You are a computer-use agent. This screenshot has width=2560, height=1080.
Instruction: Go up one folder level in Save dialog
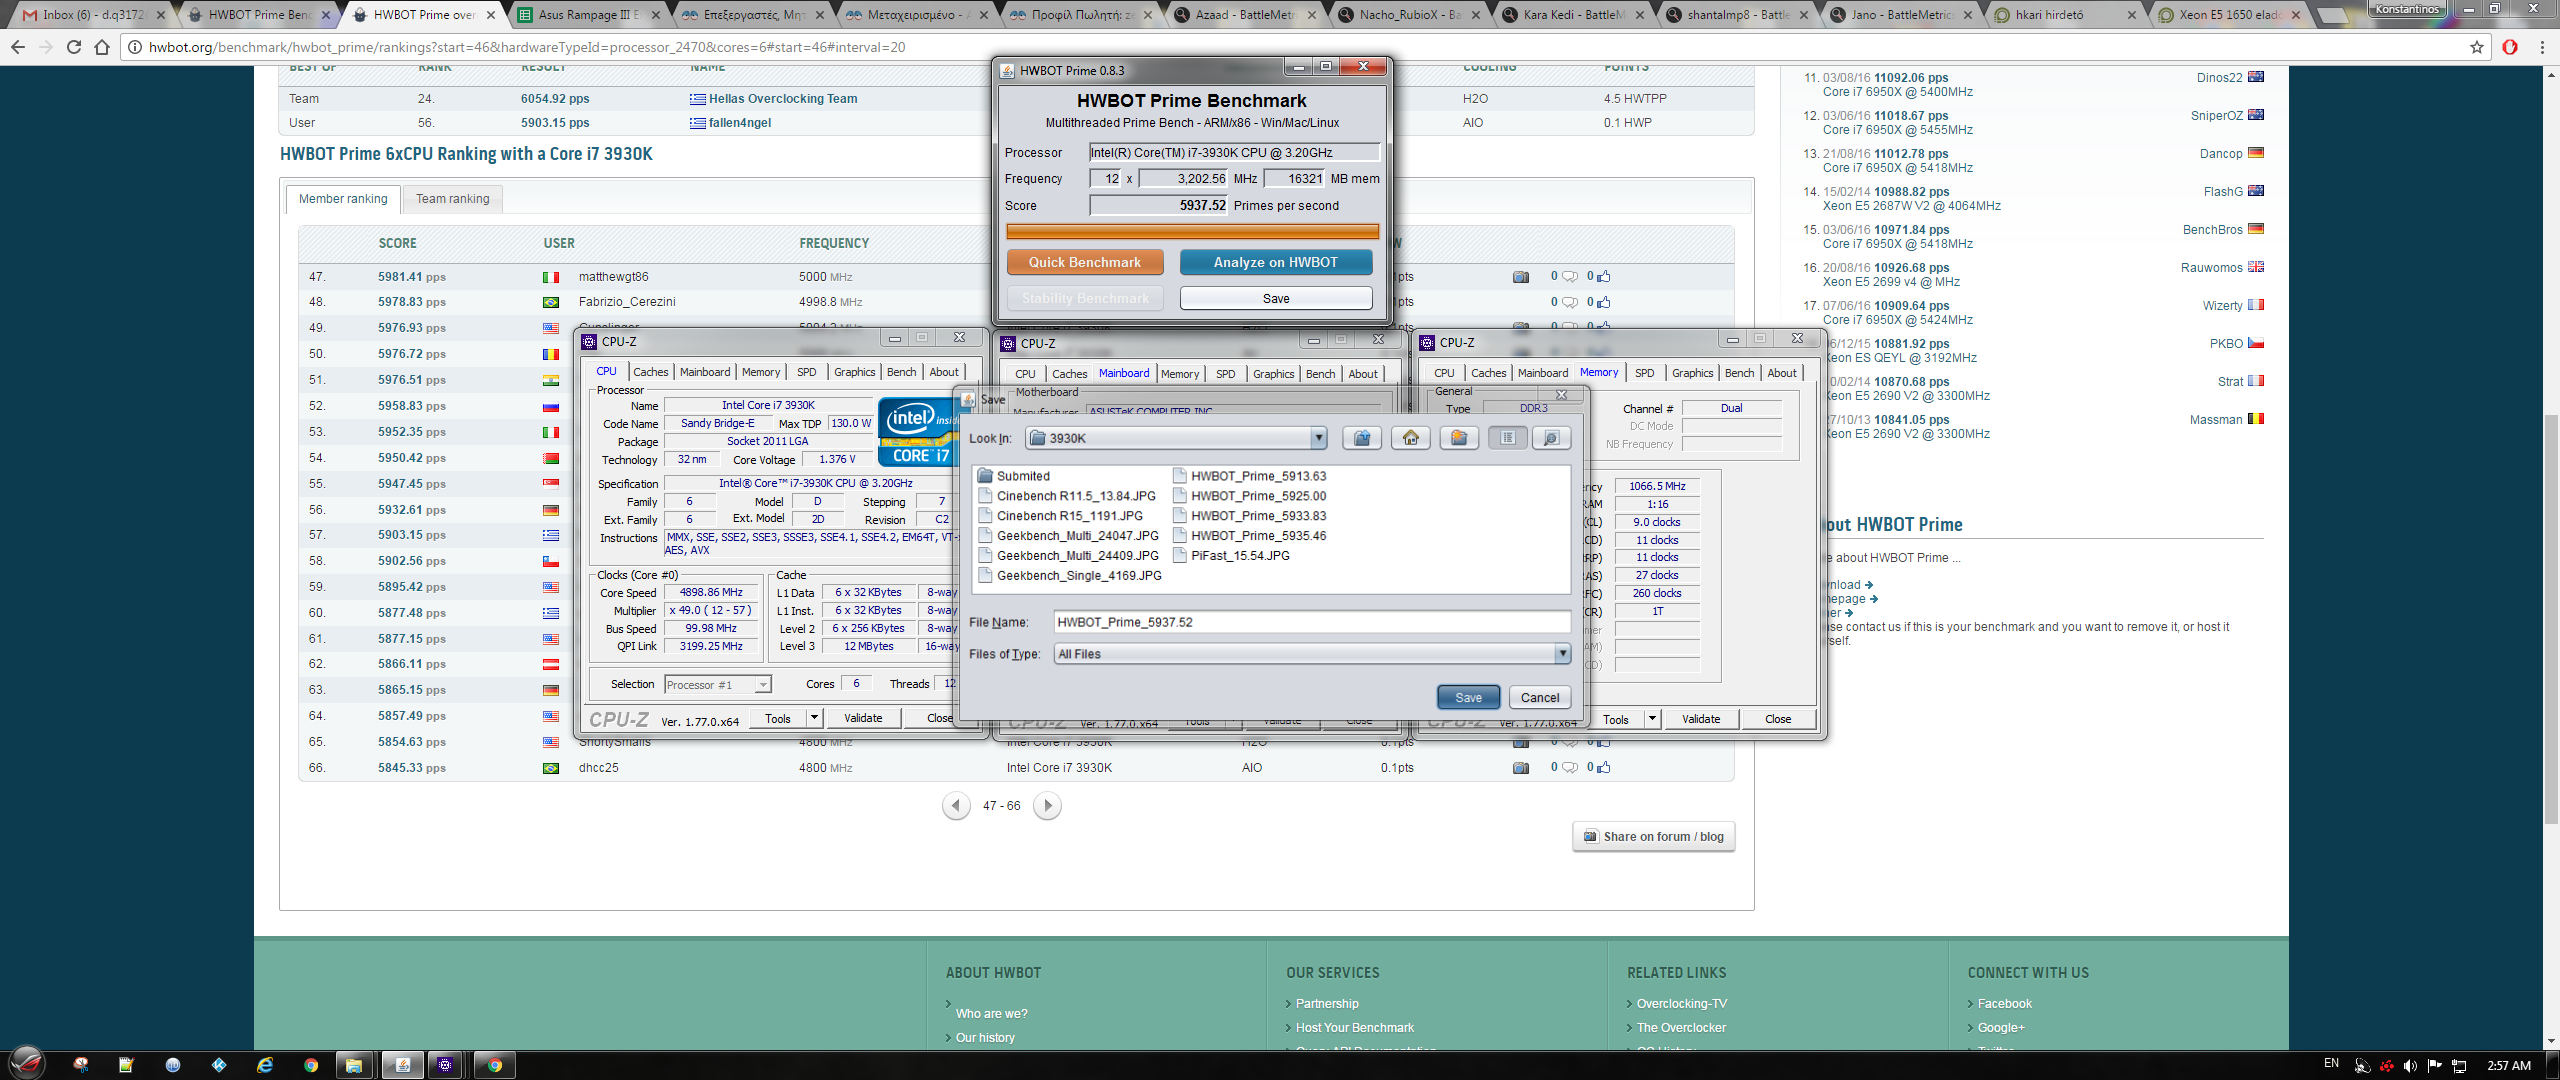click(x=1361, y=438)
